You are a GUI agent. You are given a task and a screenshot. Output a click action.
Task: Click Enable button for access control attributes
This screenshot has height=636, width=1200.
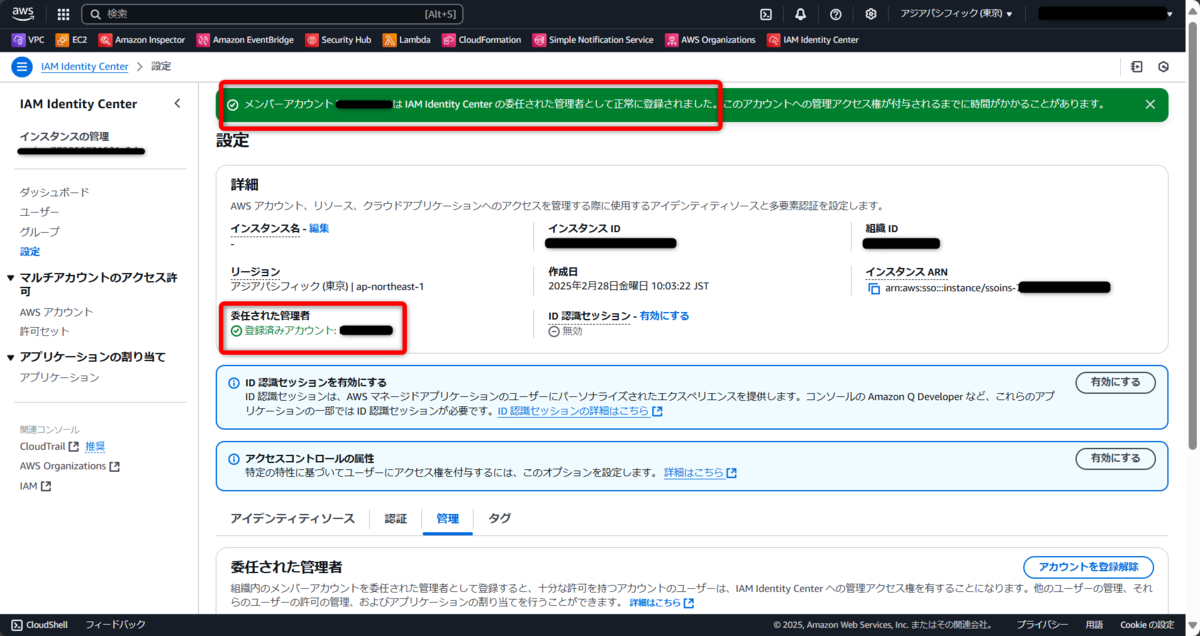click(1115, 458)
